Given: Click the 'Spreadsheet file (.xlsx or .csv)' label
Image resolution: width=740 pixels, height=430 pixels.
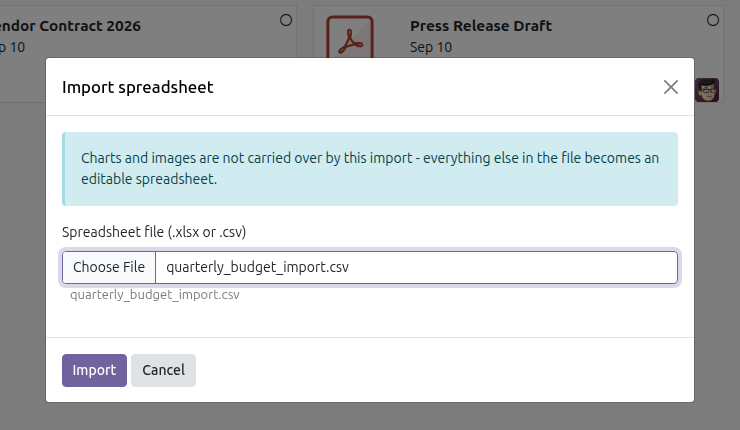Looking at the screenshot, I should (154, 232).
